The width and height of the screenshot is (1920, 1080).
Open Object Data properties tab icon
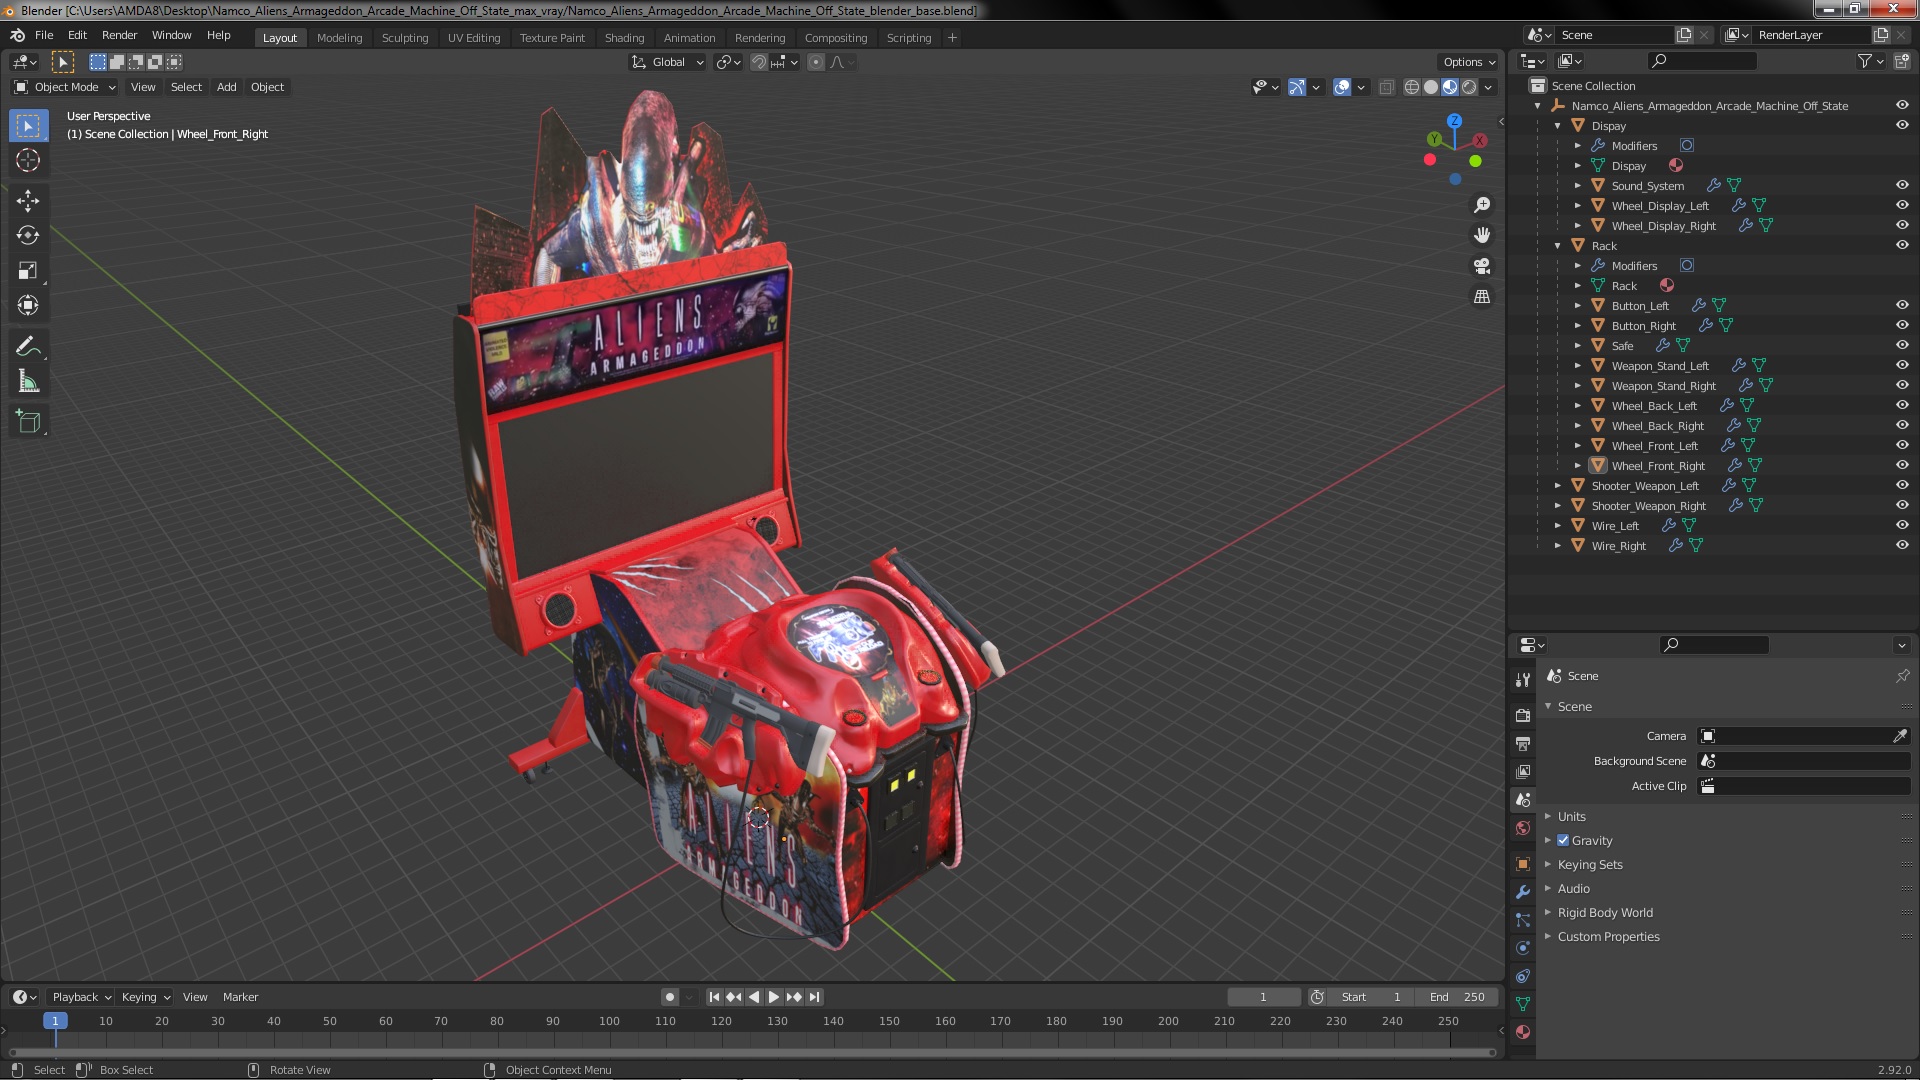coord(1523,1004)
